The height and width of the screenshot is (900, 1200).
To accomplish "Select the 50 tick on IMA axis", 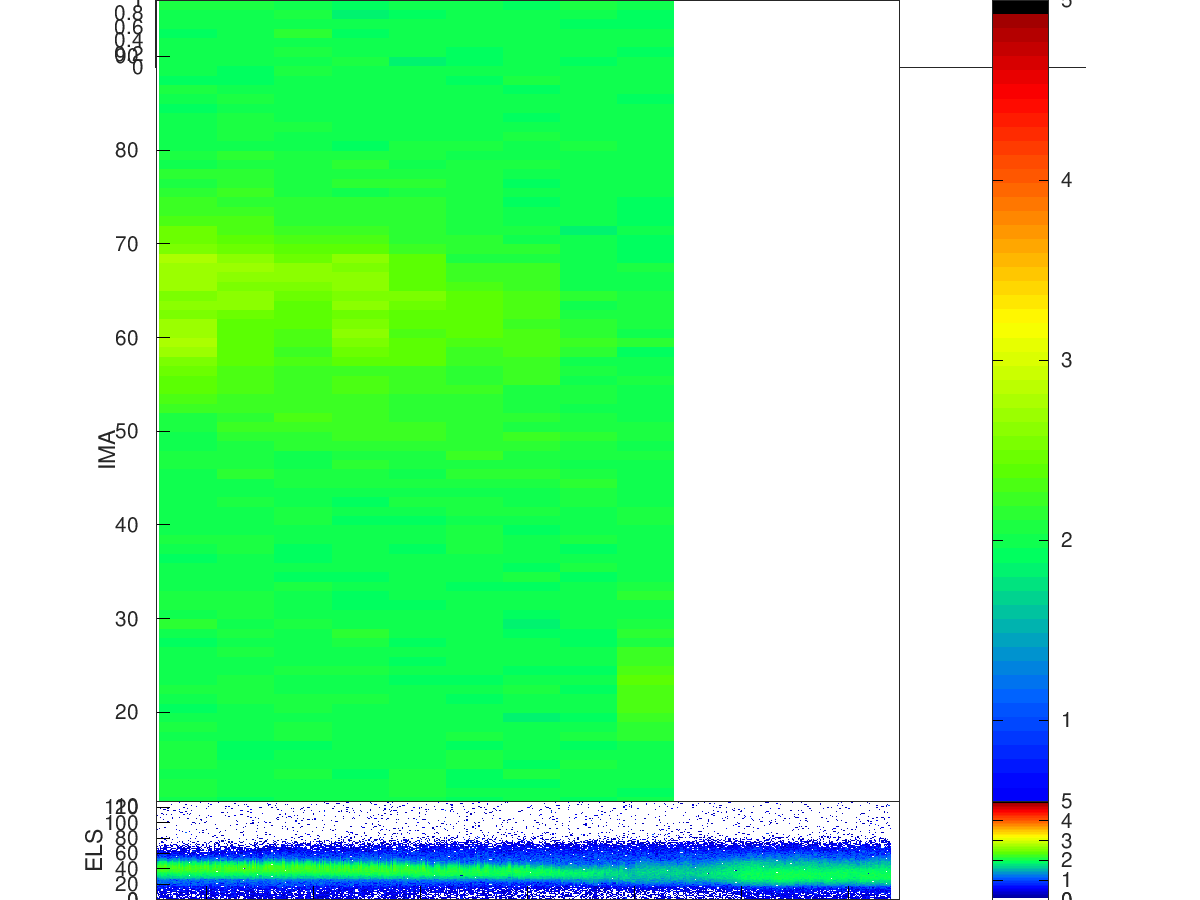I will pos(126,431).
